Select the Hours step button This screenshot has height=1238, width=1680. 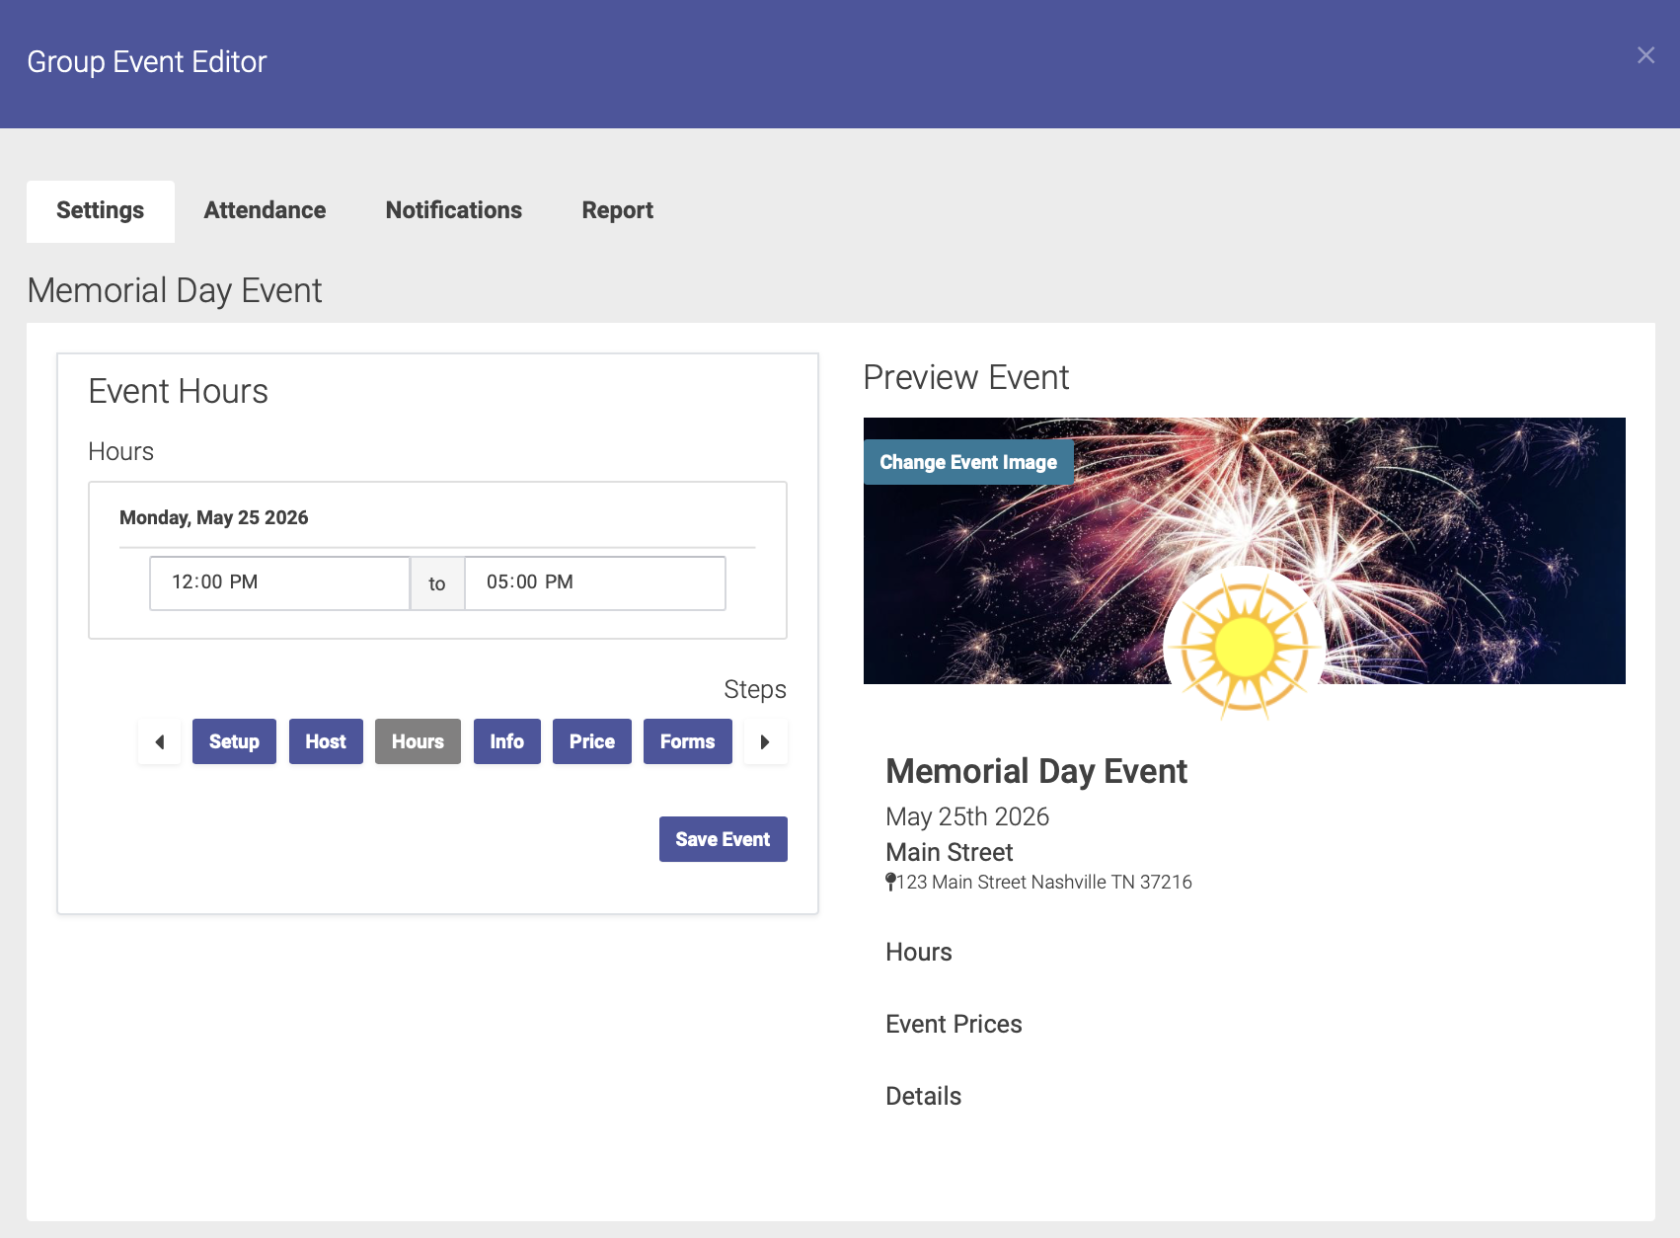tap(418, 742)
